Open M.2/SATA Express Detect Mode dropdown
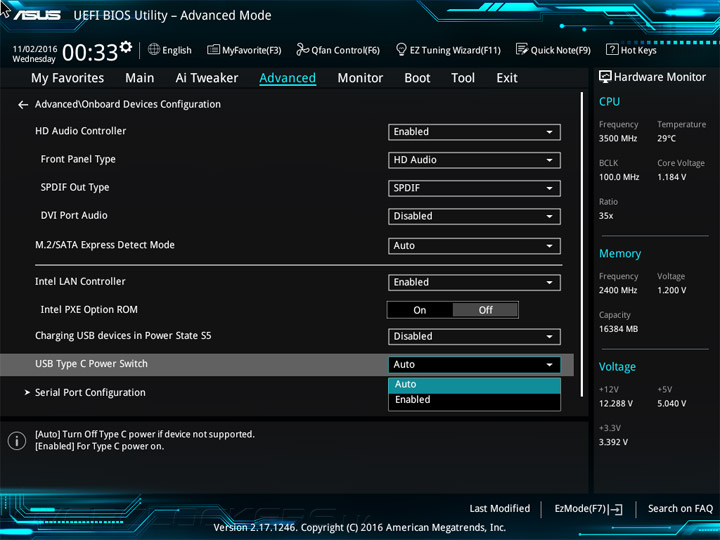This screenshot has width=720, height=540. point(474,246)
